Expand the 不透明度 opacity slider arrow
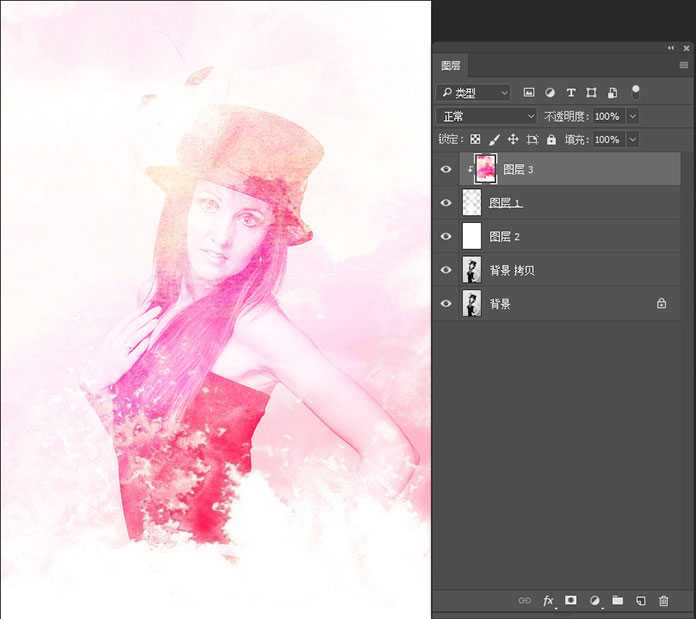 632,116
